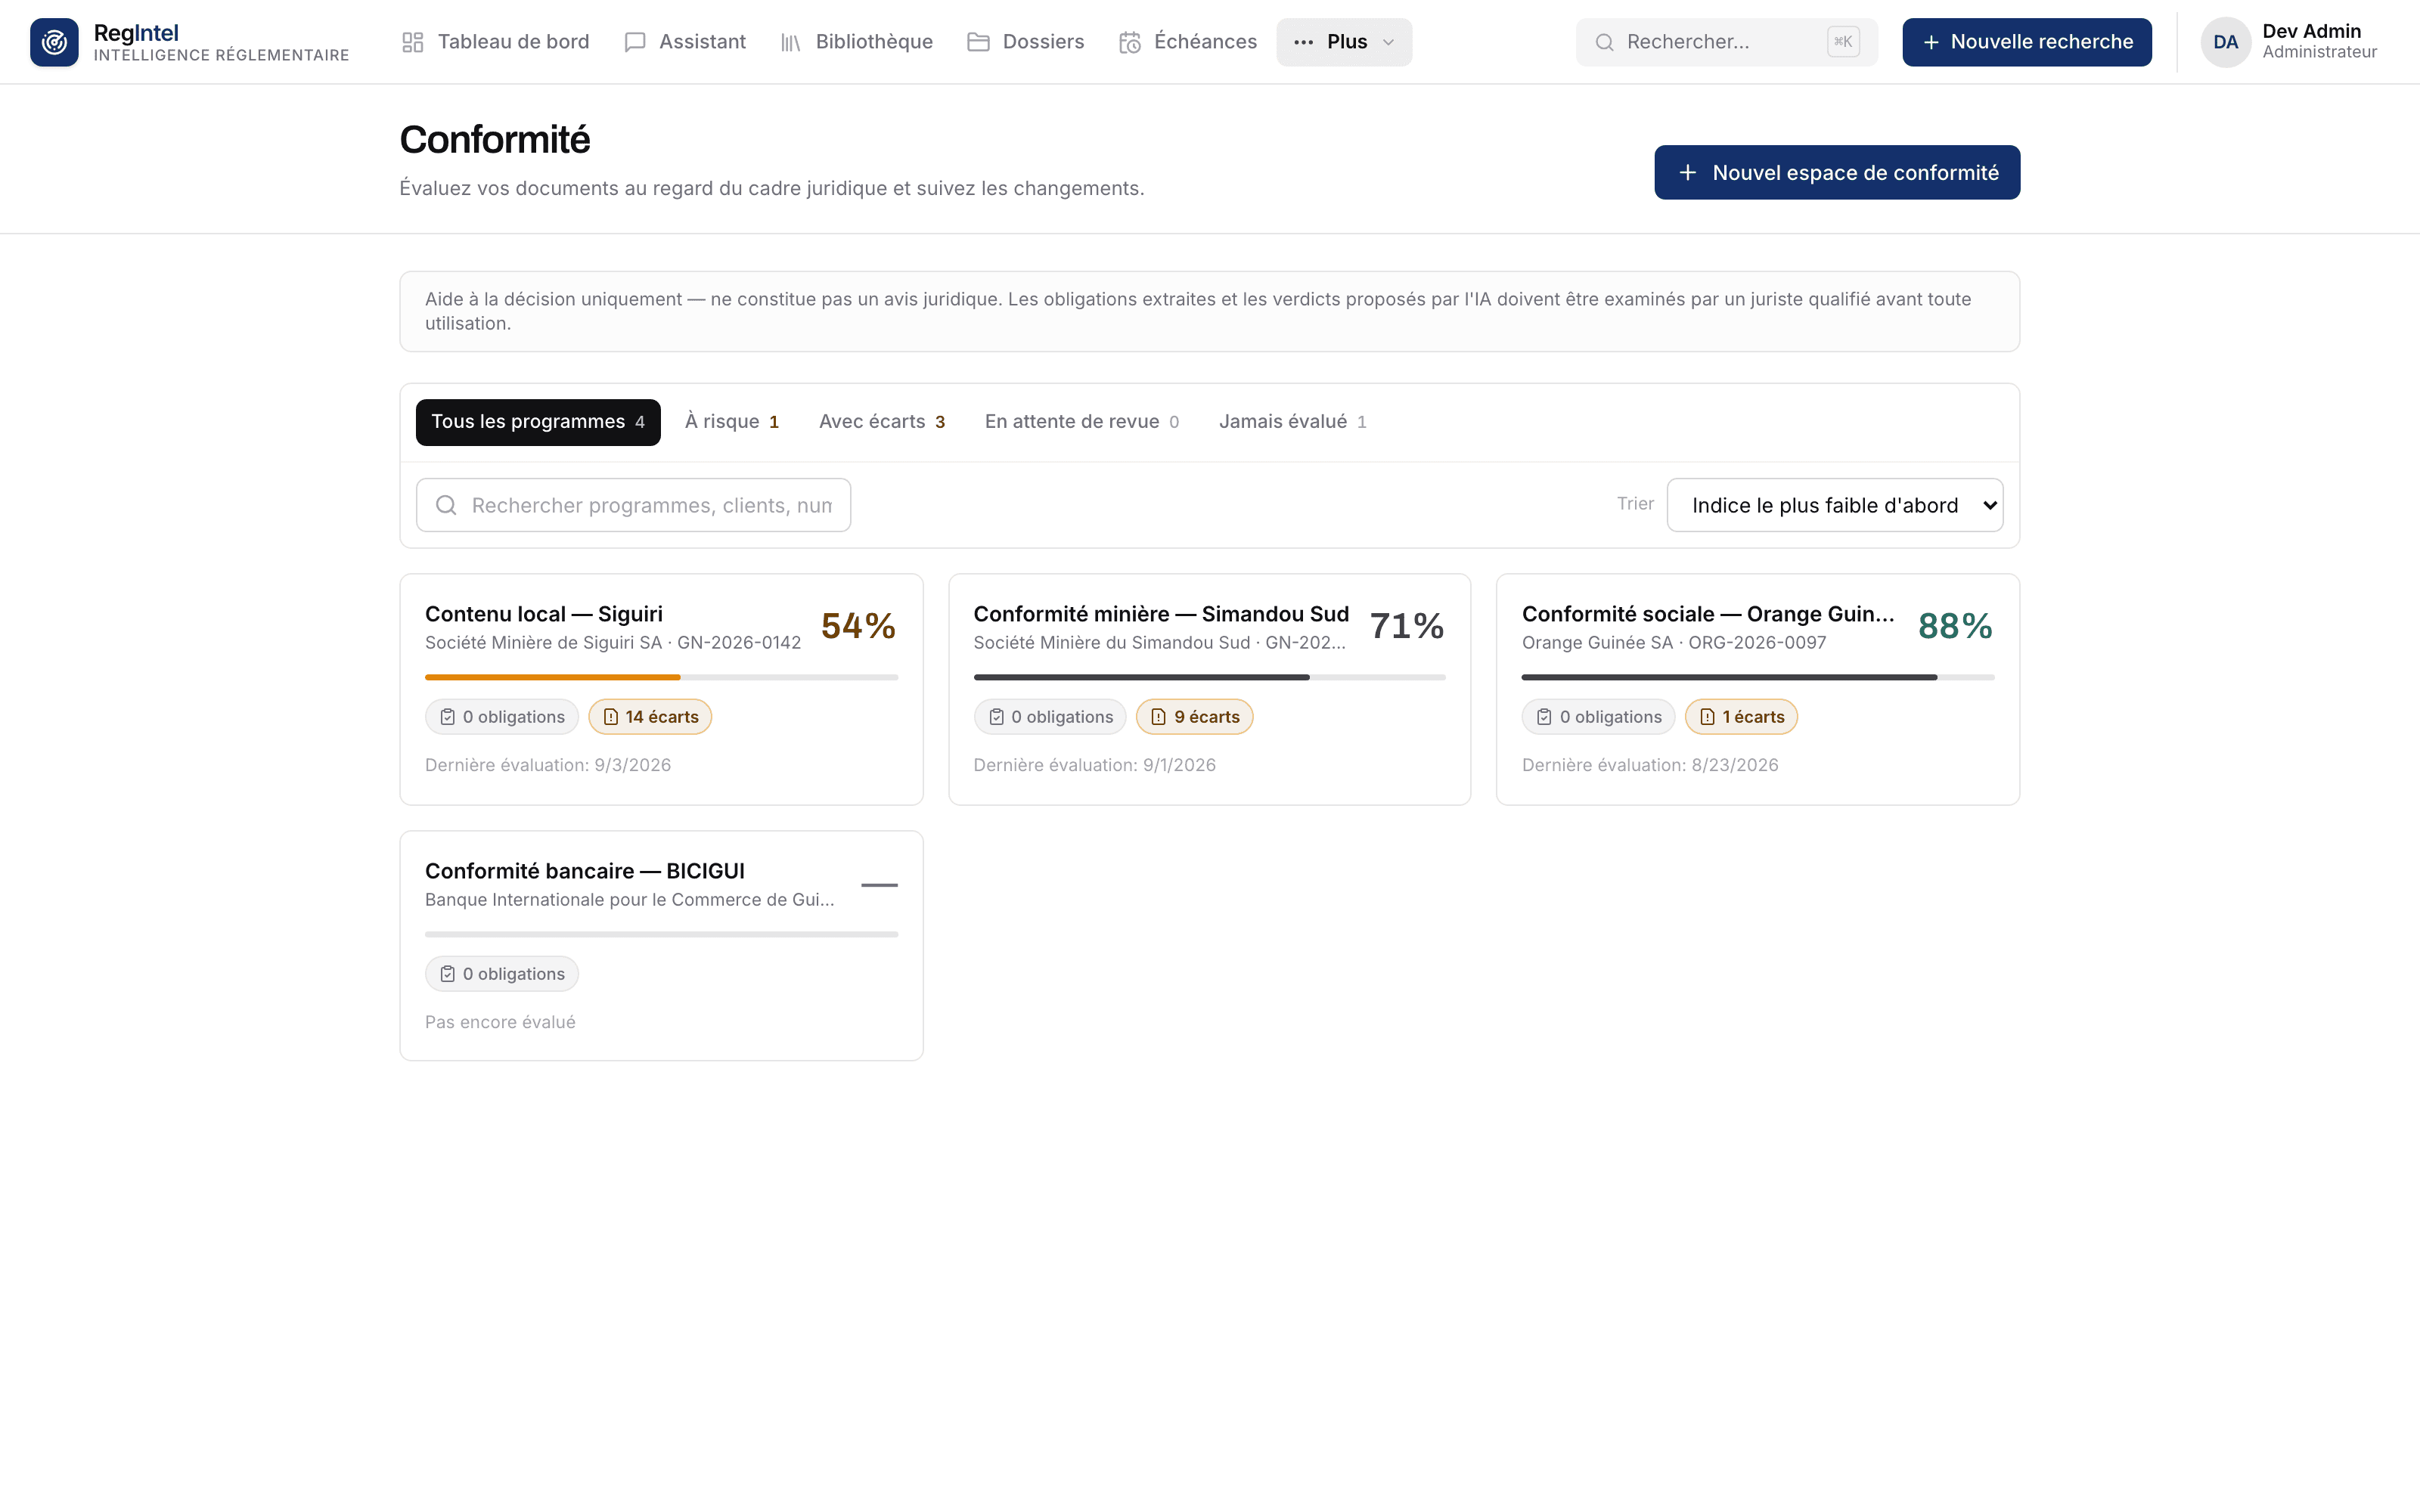The image size is (2420, 1512).
Task: Click the three-dots icon beside Plus
Action: pos(1303,42)
